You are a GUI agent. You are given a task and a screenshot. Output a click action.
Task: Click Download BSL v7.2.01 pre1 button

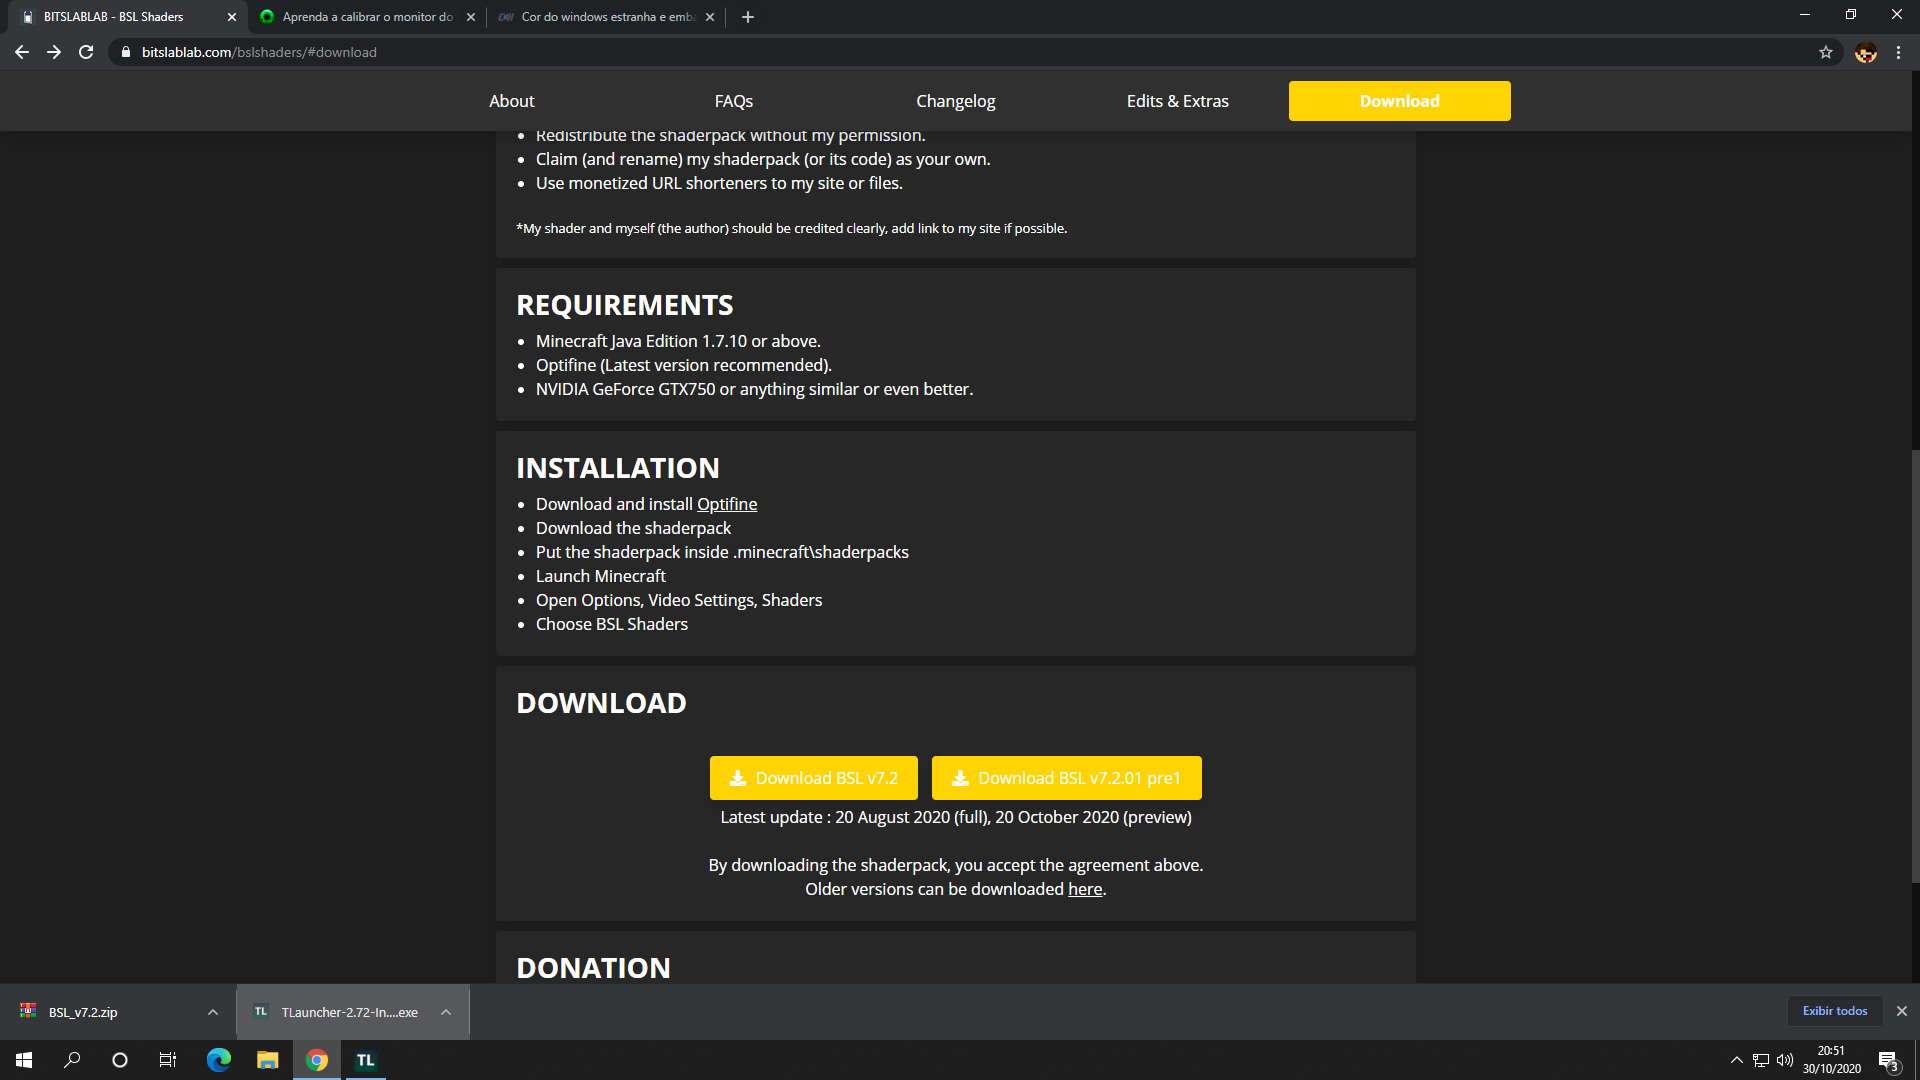point(1067,778)
